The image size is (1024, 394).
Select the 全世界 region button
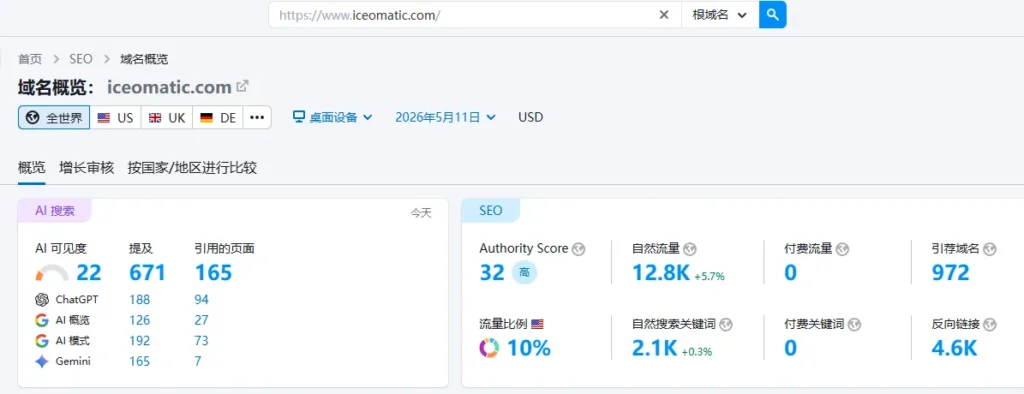pyautogui.click(x=54, y=118)
